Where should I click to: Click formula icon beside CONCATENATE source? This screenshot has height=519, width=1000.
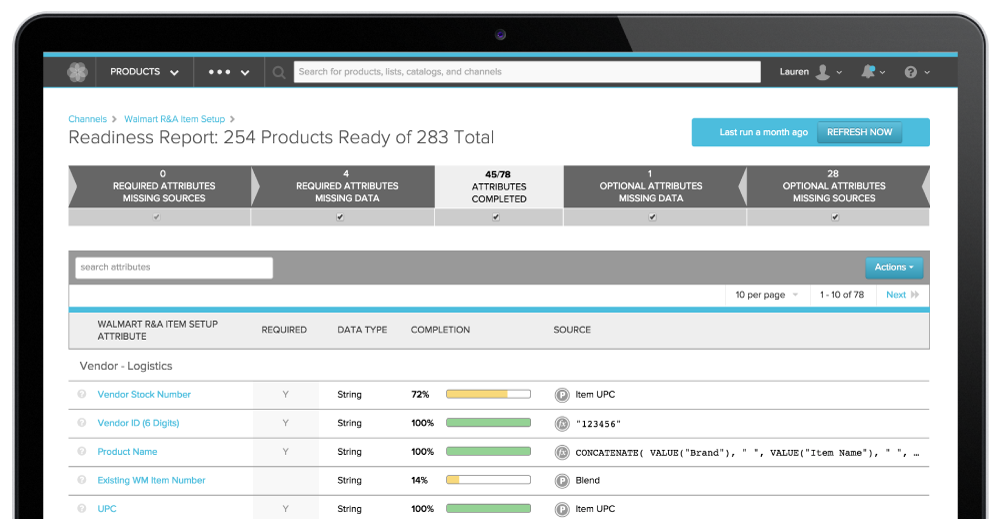(x=561, y=452)
